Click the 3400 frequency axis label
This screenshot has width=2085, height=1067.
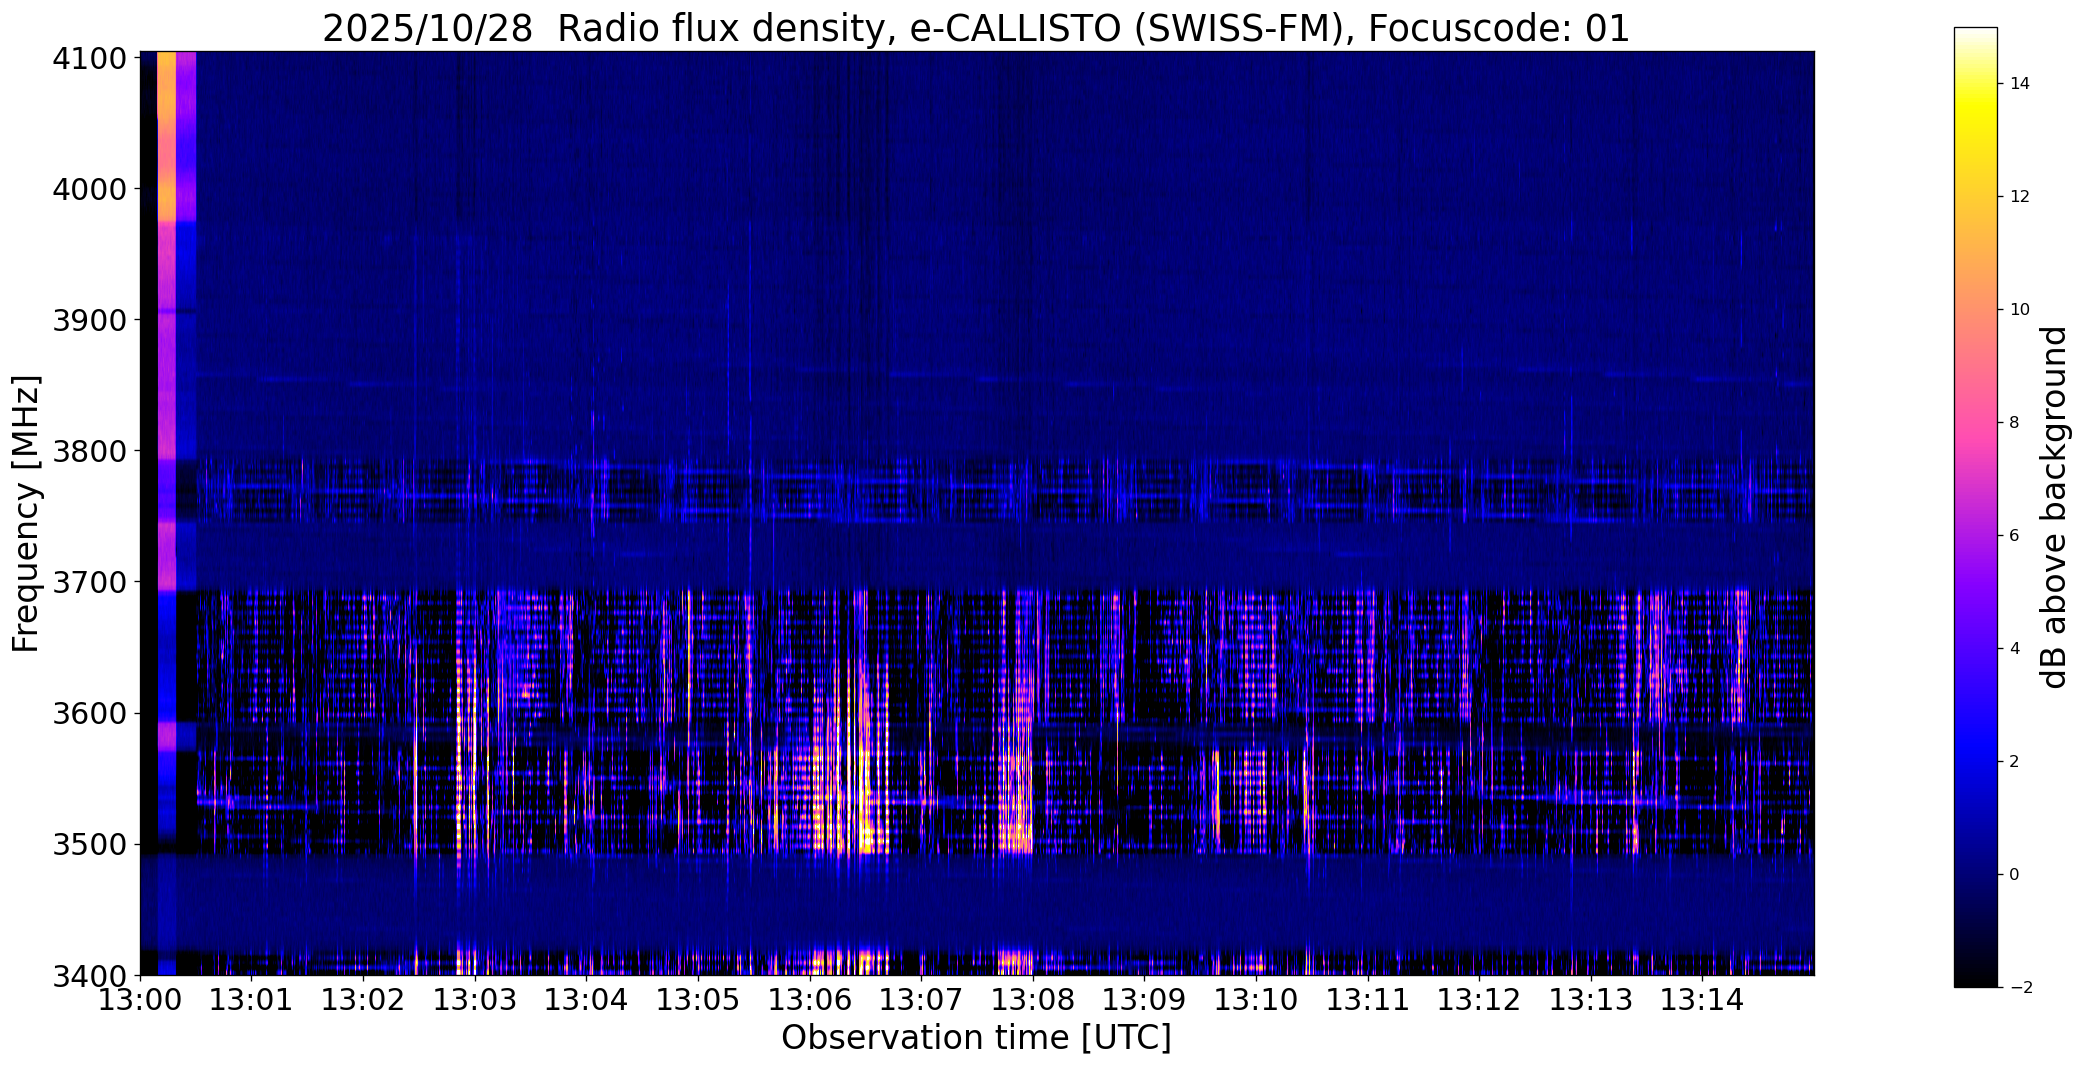(89, 975)
